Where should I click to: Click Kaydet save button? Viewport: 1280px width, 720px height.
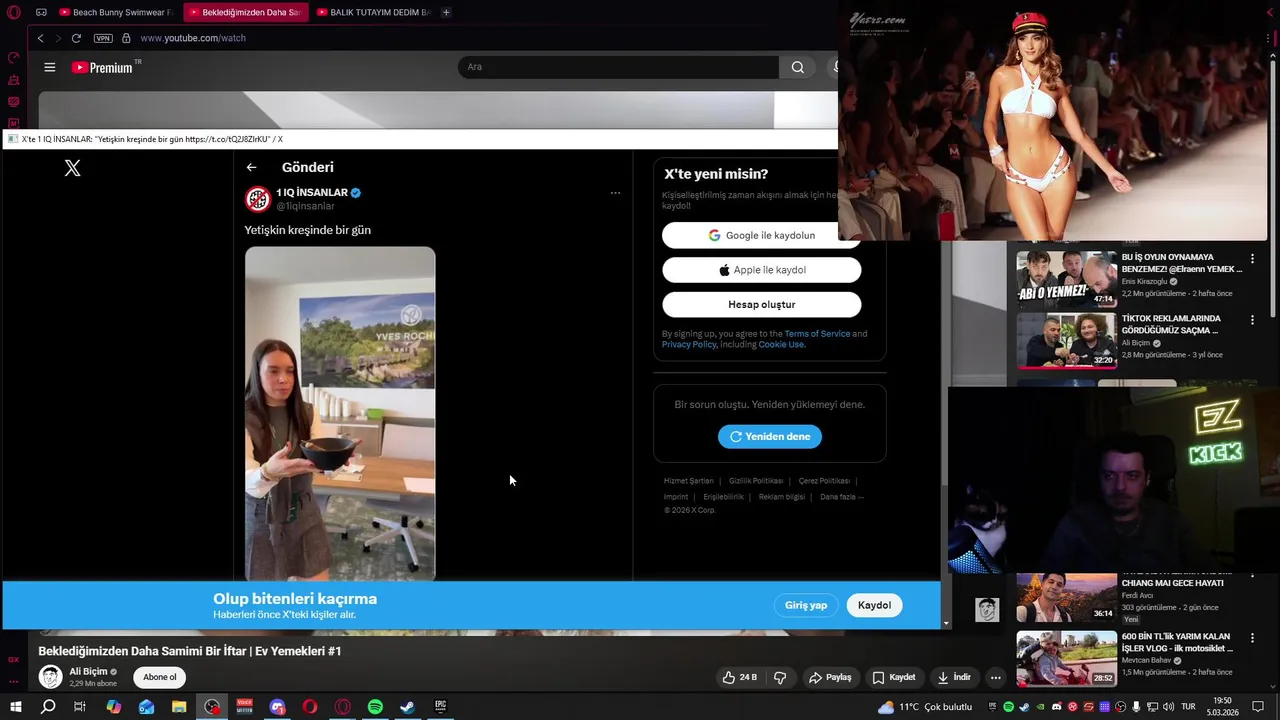[x=894, y=677]
